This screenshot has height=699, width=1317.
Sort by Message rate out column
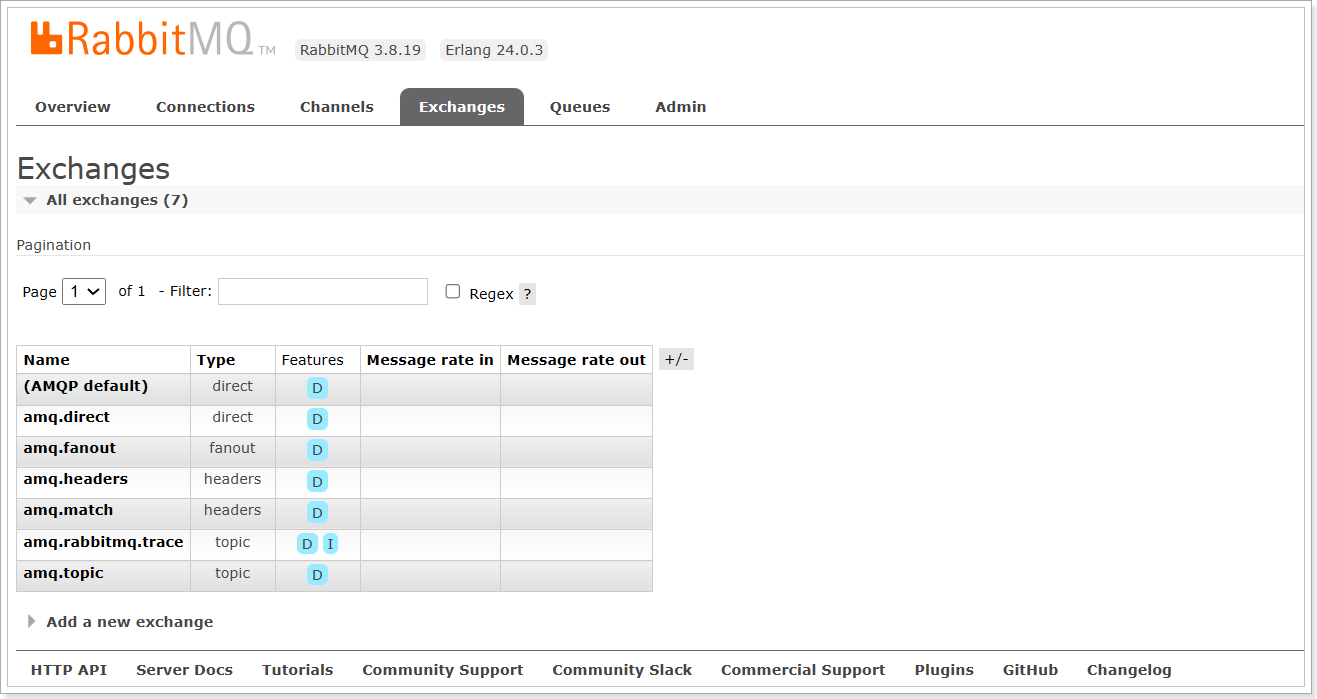pos(577,360)
